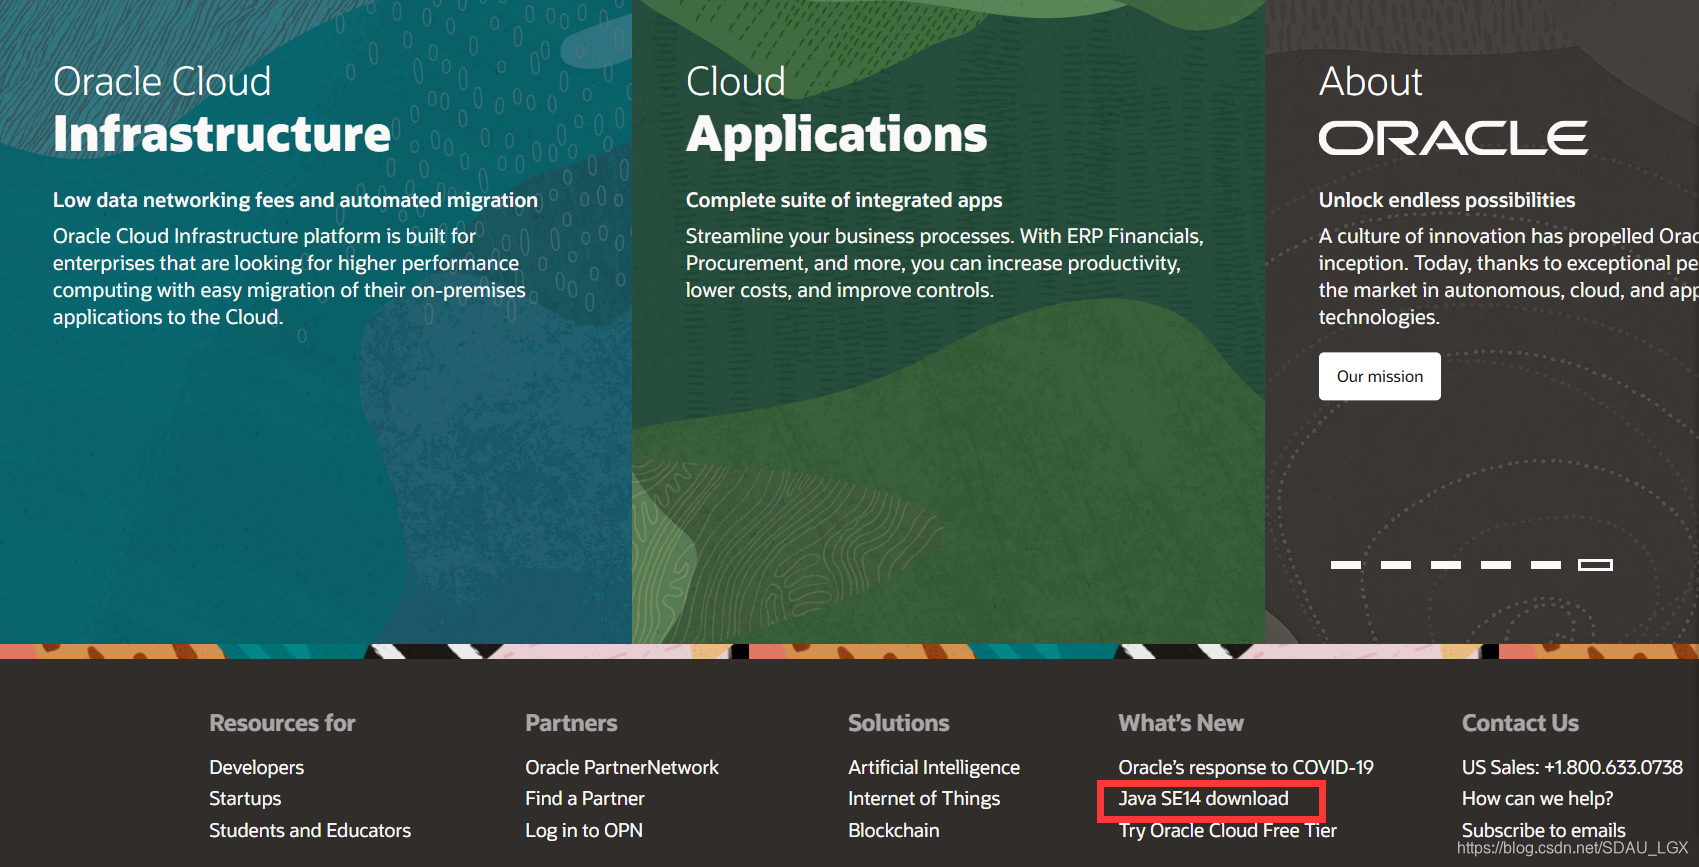Click the What's New footer heading
1699x867 pixels.
[1181, 723]
